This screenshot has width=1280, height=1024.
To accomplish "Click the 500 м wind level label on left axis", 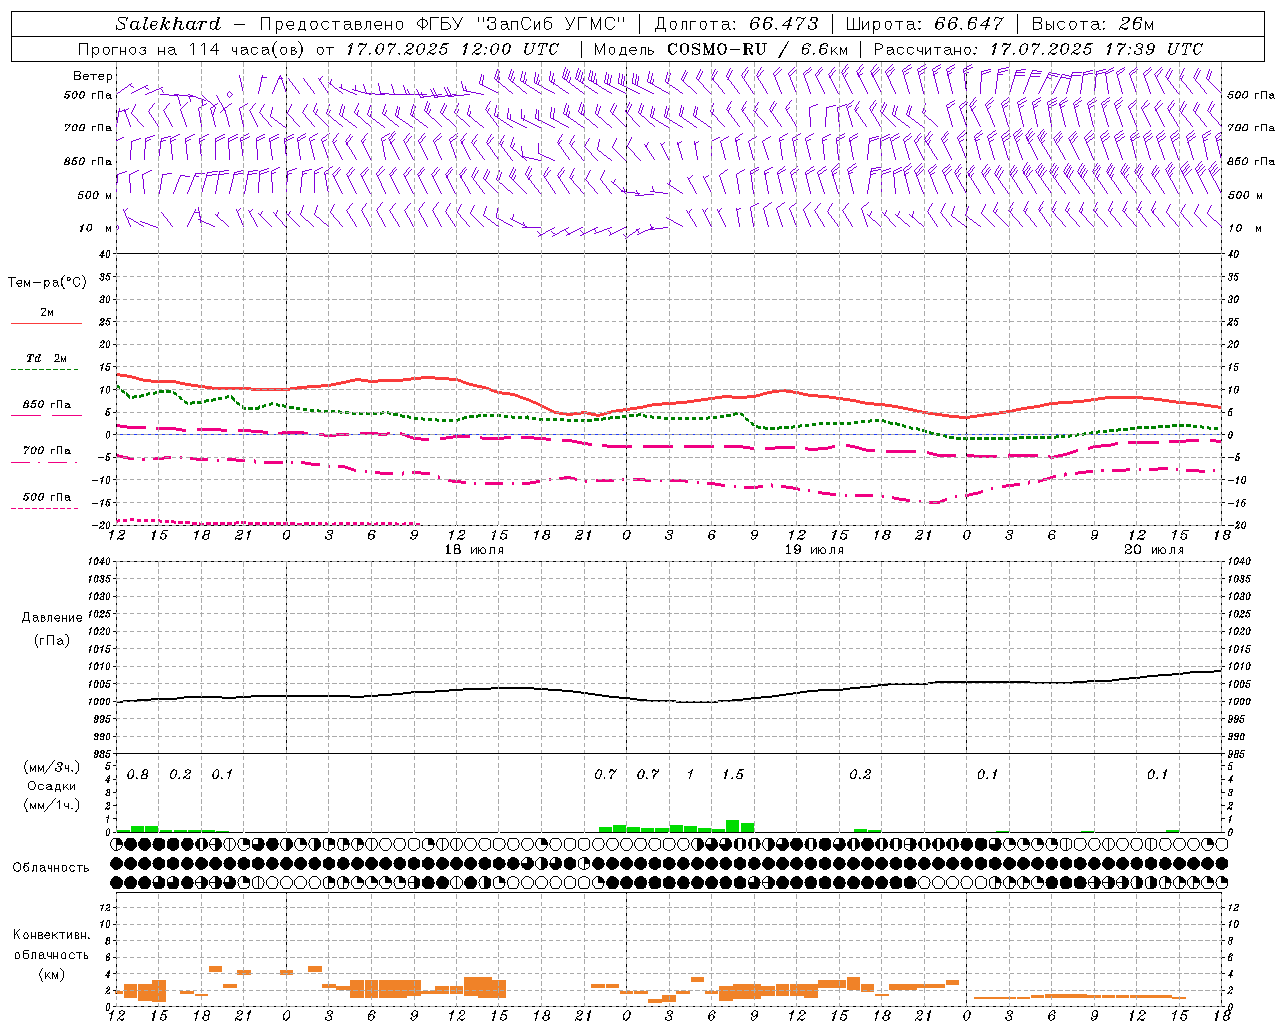I will 95,195.
